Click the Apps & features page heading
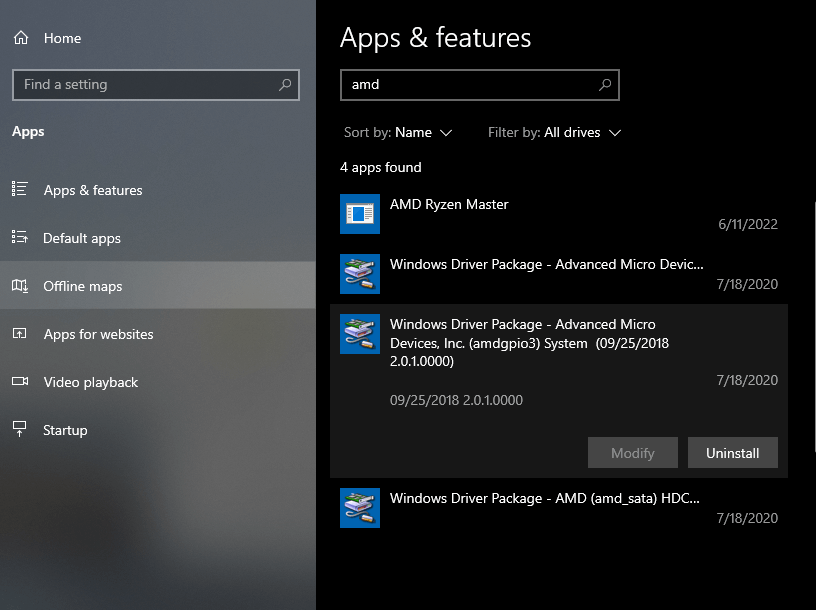The width and height of the screenshot is (816, 610). (436, 37)
